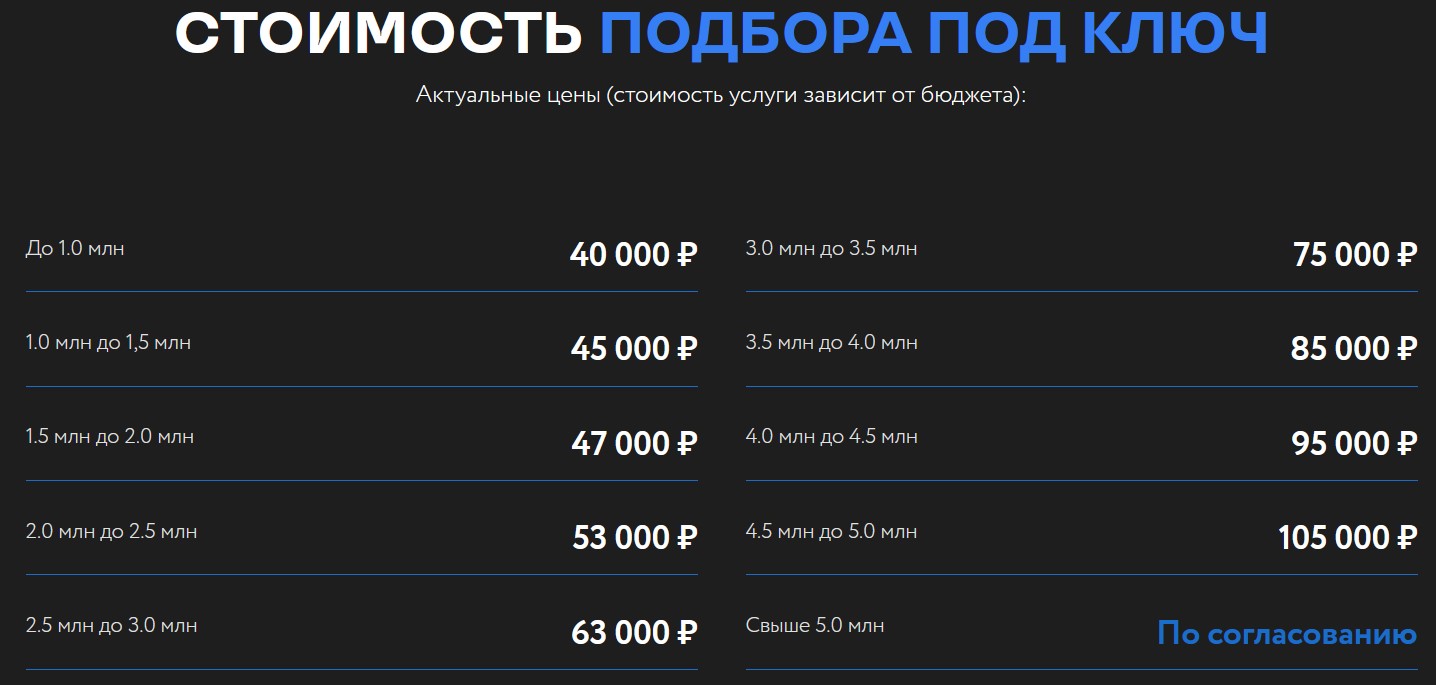The image size is (1436, 685).
Task: Click the 53 000 ₽ price
Action: (634, 538)
